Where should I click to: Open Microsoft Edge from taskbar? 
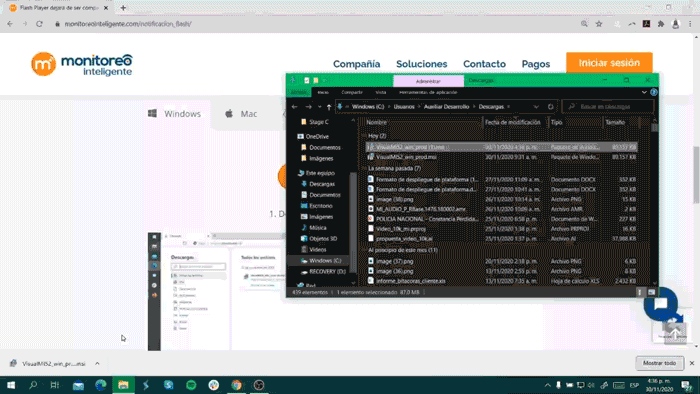point(100,385)
